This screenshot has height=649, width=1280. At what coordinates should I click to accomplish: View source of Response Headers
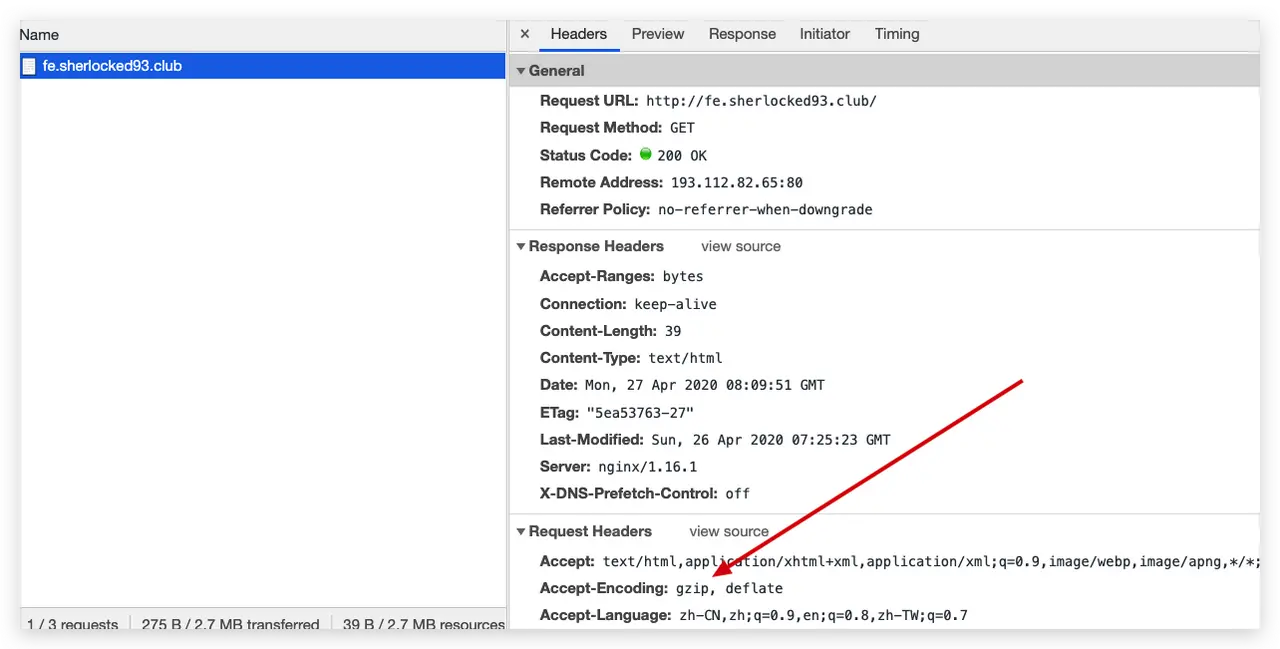741,246
